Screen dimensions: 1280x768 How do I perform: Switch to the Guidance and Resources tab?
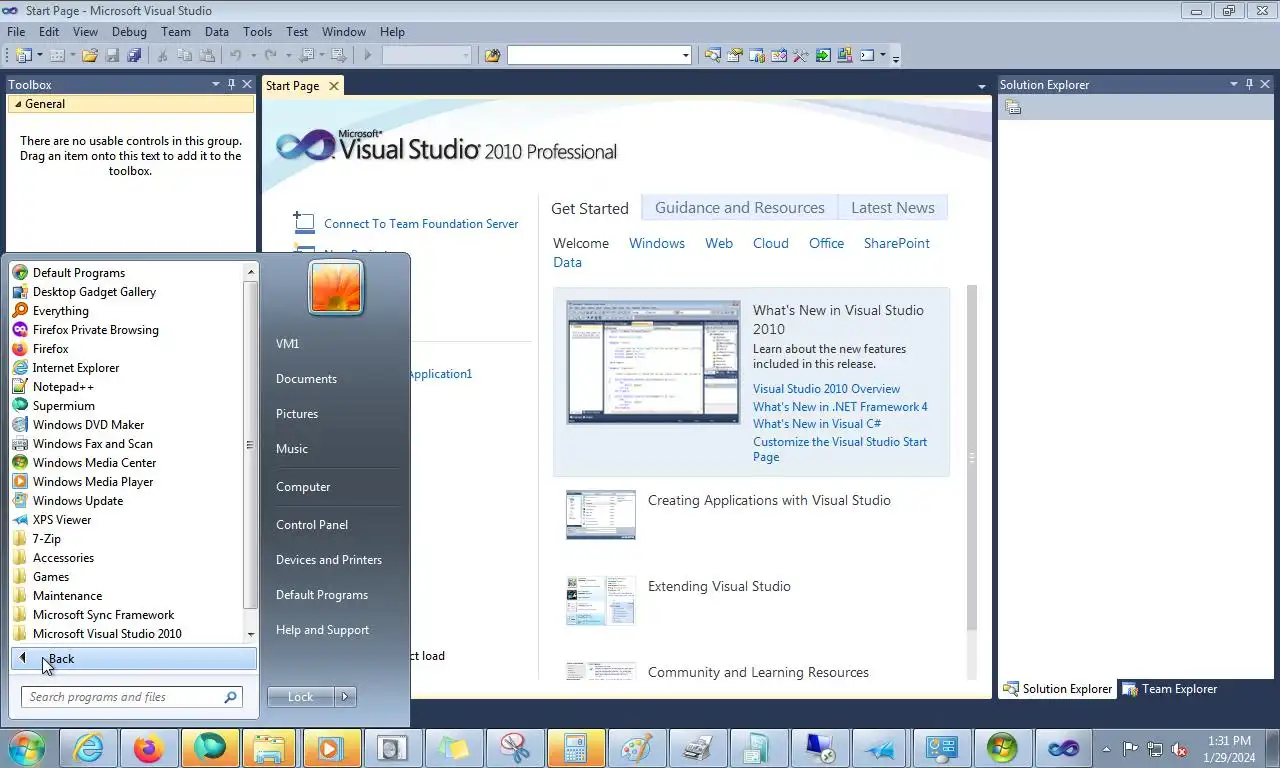[x=740, y=208]
